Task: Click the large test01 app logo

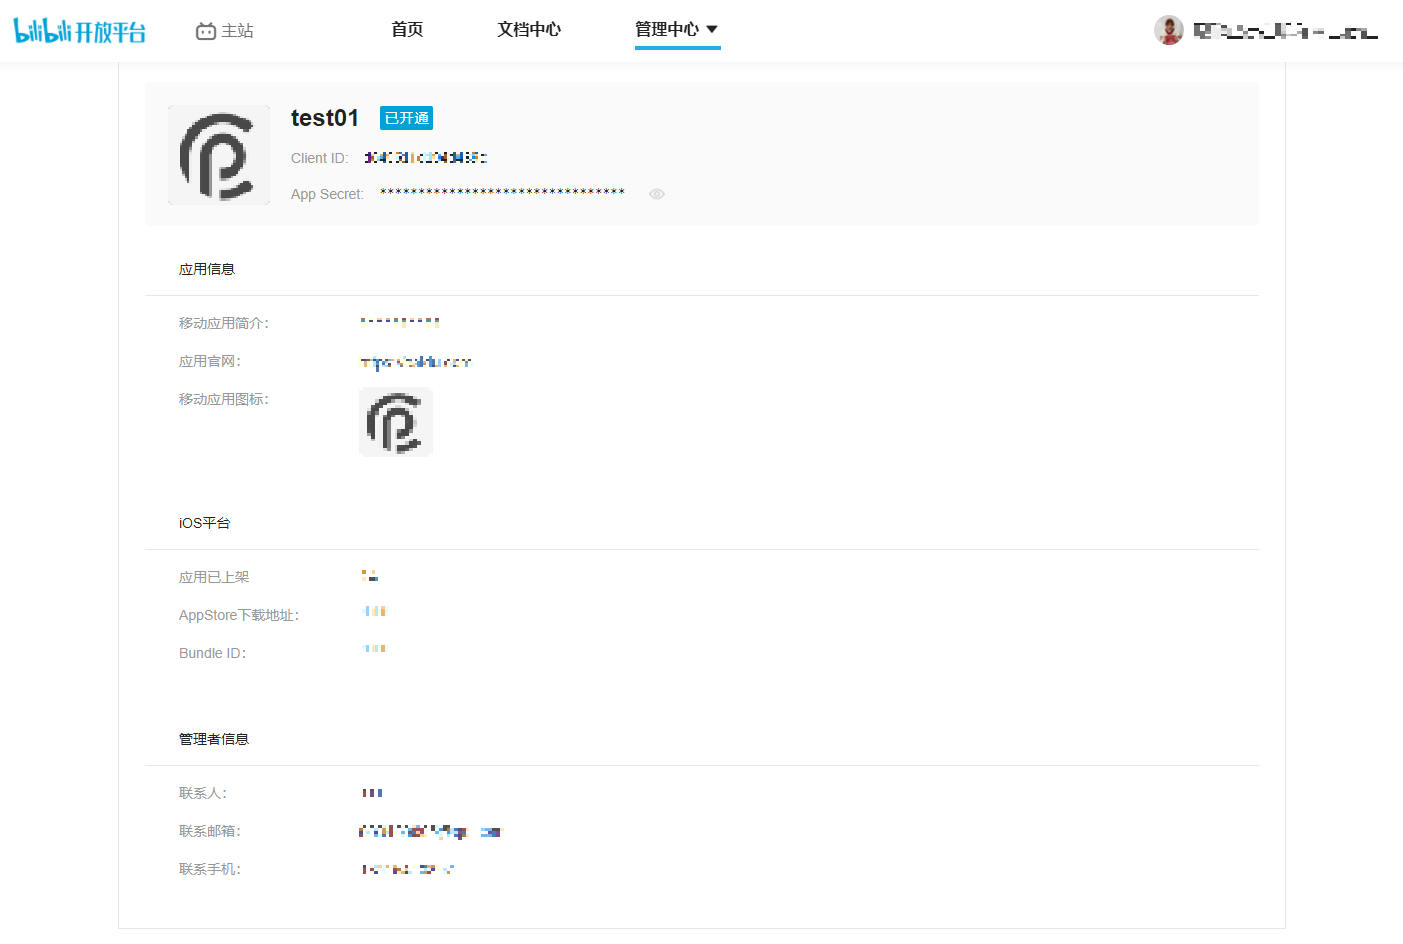Action: point(219,155)
